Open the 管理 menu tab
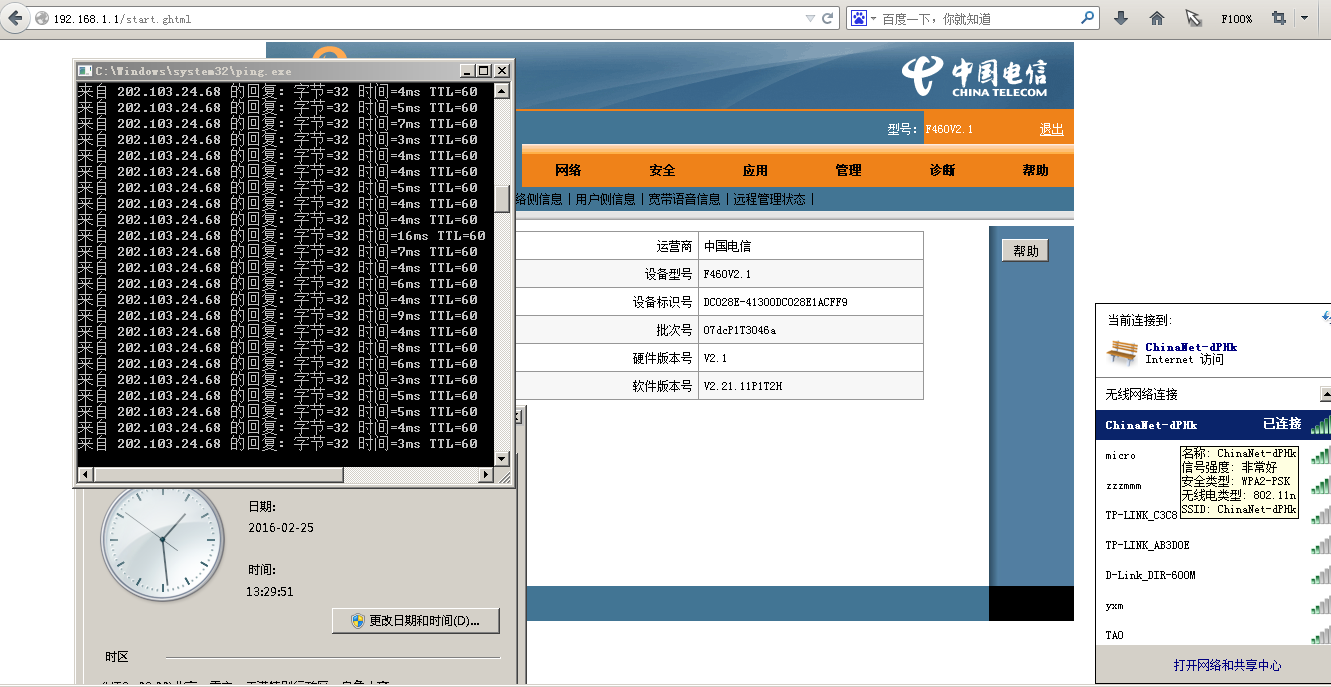Viewport: 1331px width, 687px height. coord(848,170)
